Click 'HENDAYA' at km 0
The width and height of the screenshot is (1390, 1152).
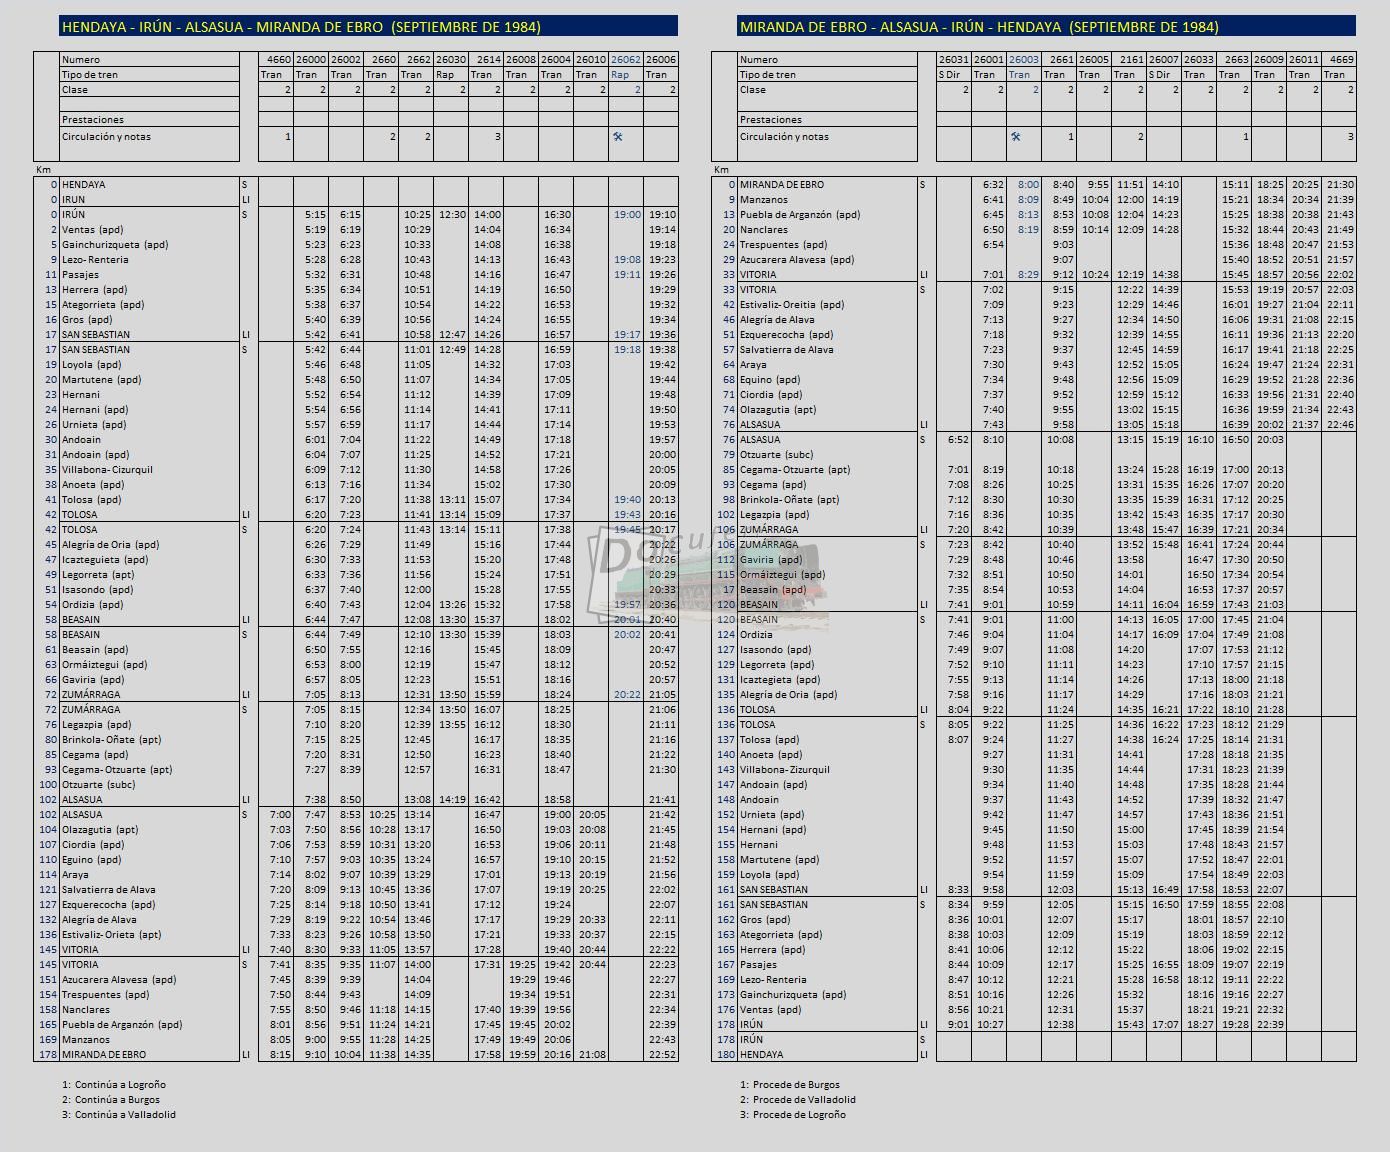tap(83, 185)
